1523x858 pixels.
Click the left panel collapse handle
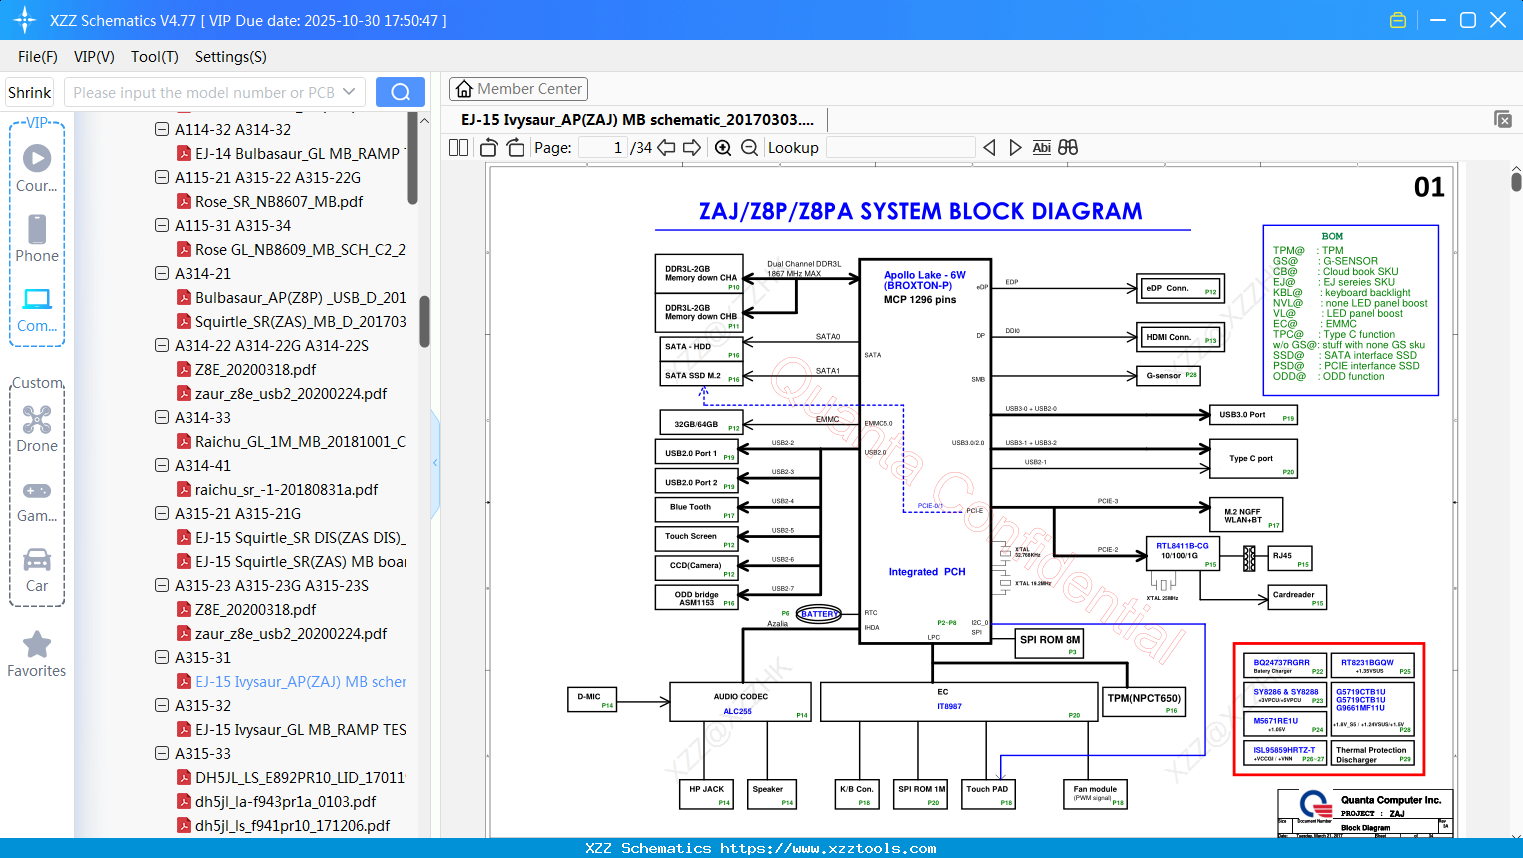[435, 463]
